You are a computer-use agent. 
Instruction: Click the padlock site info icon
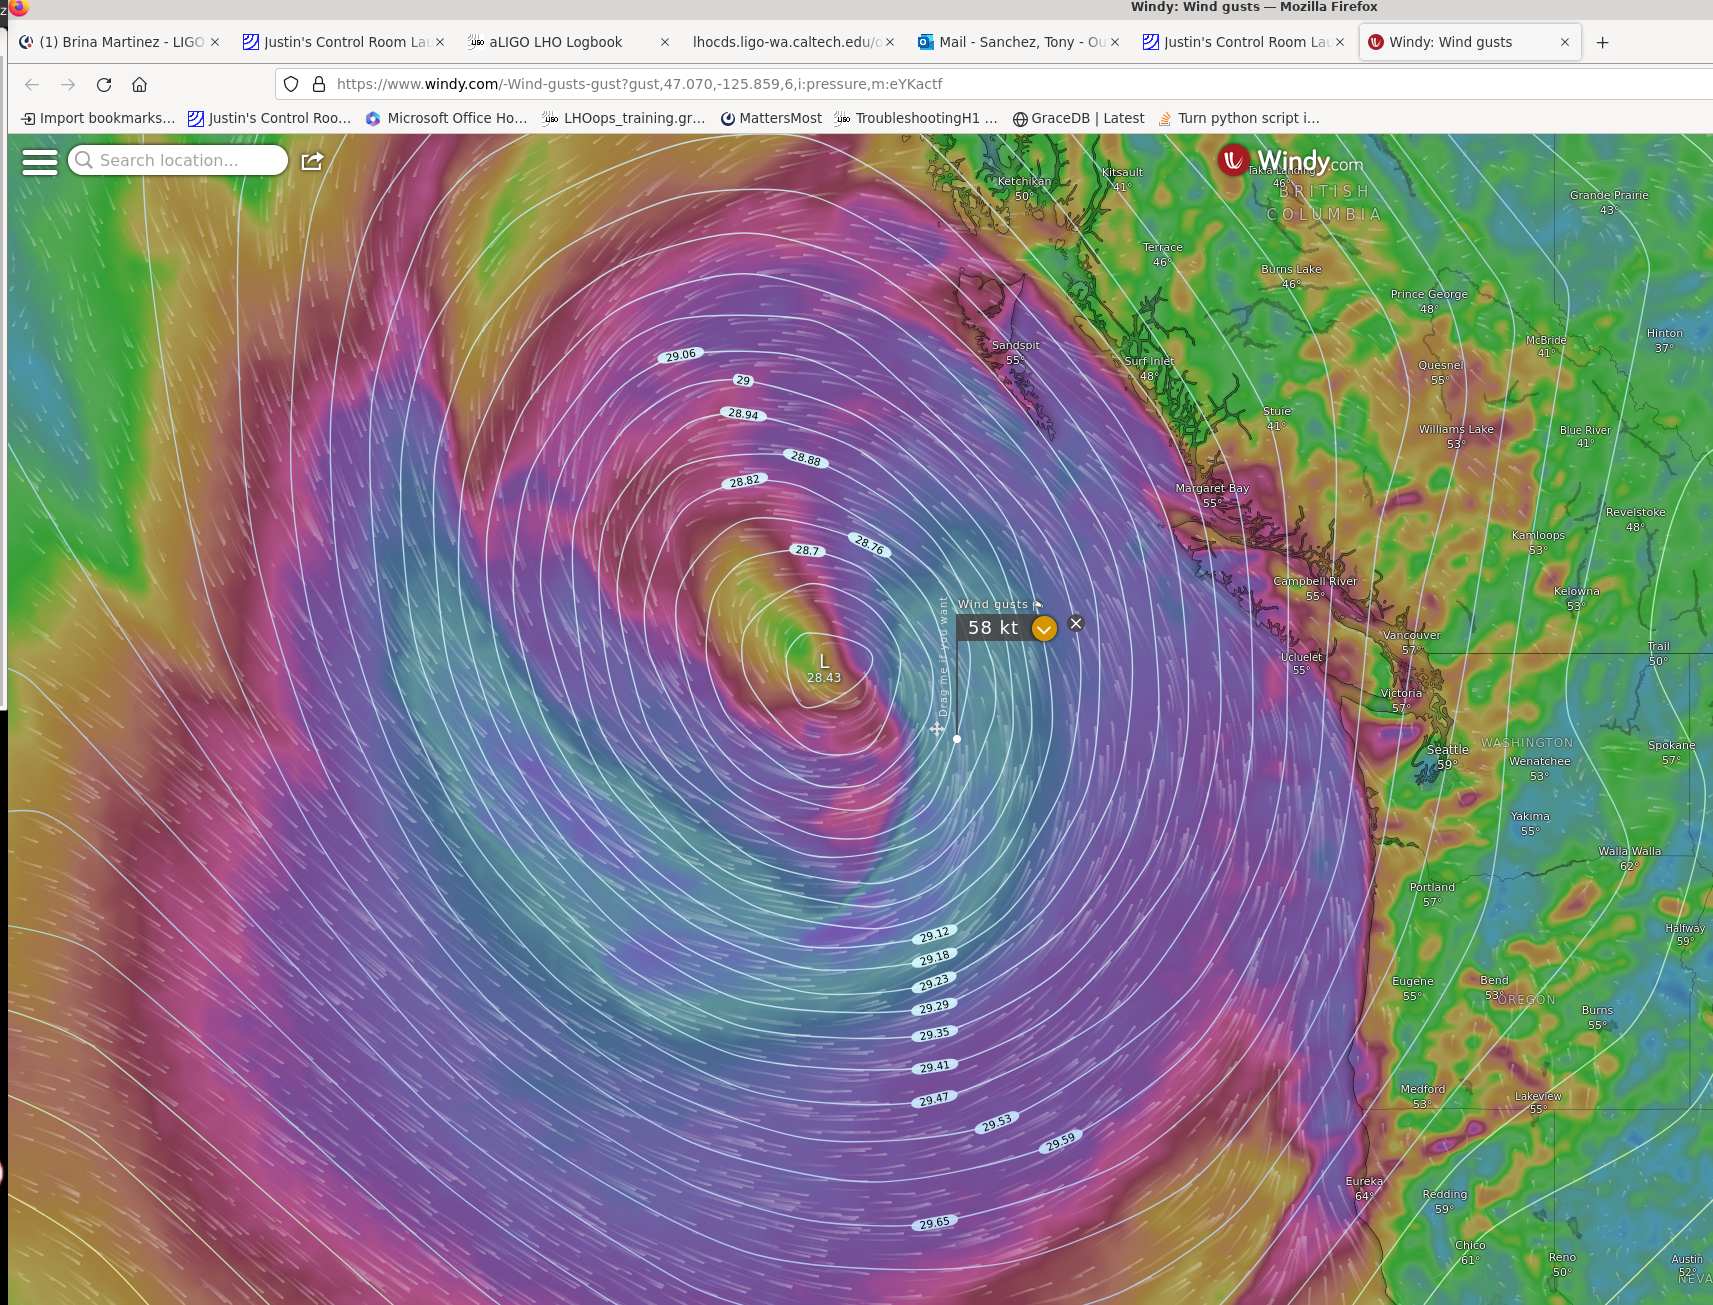319,84
